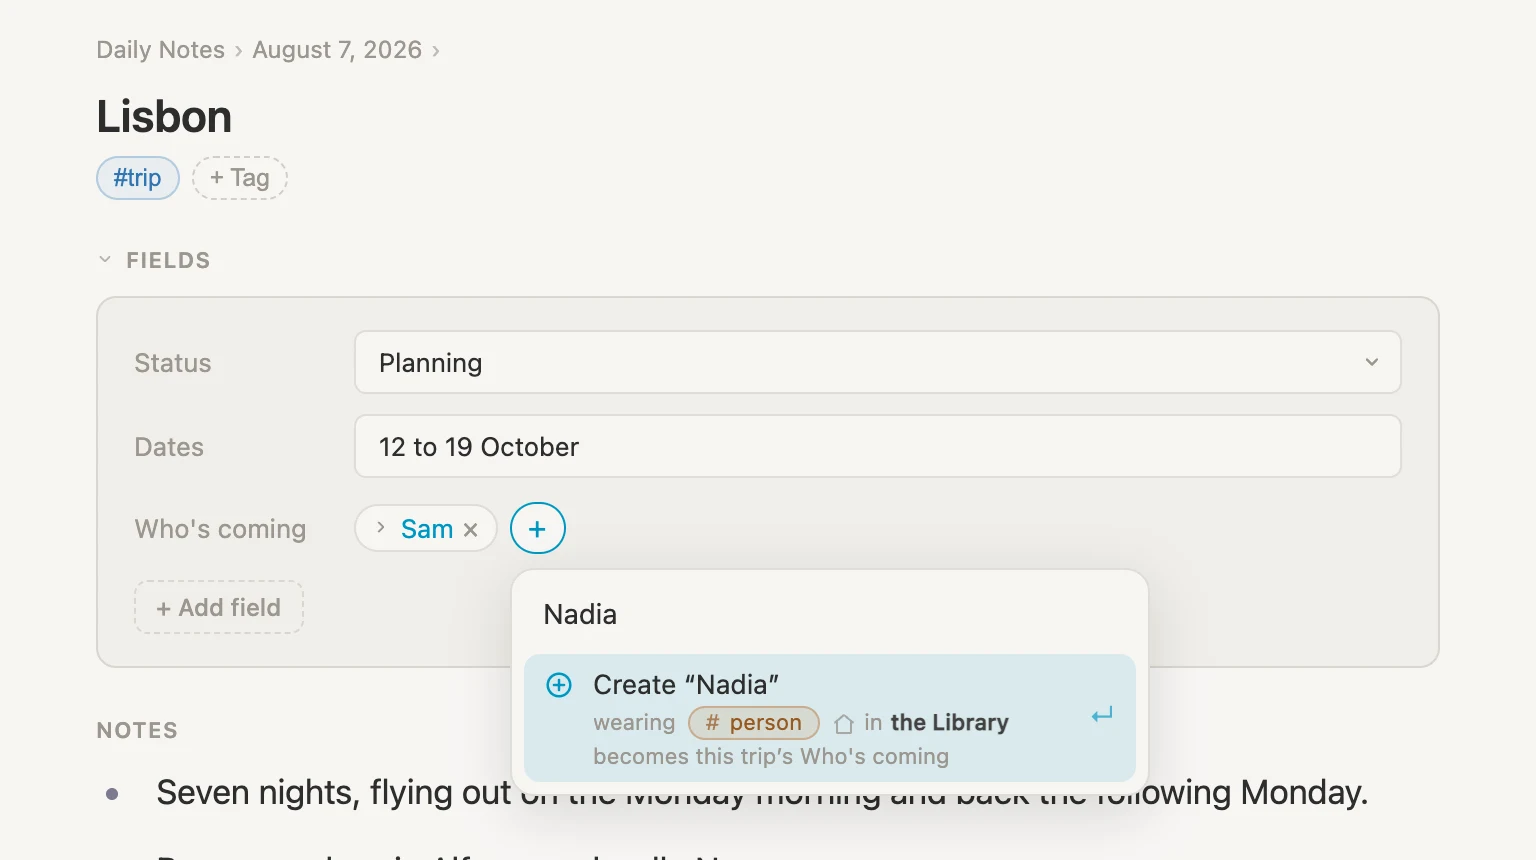Click the return arrow icon in the Nadia option
This screenshot has height=860, width=1536.
coord(1102,715)
